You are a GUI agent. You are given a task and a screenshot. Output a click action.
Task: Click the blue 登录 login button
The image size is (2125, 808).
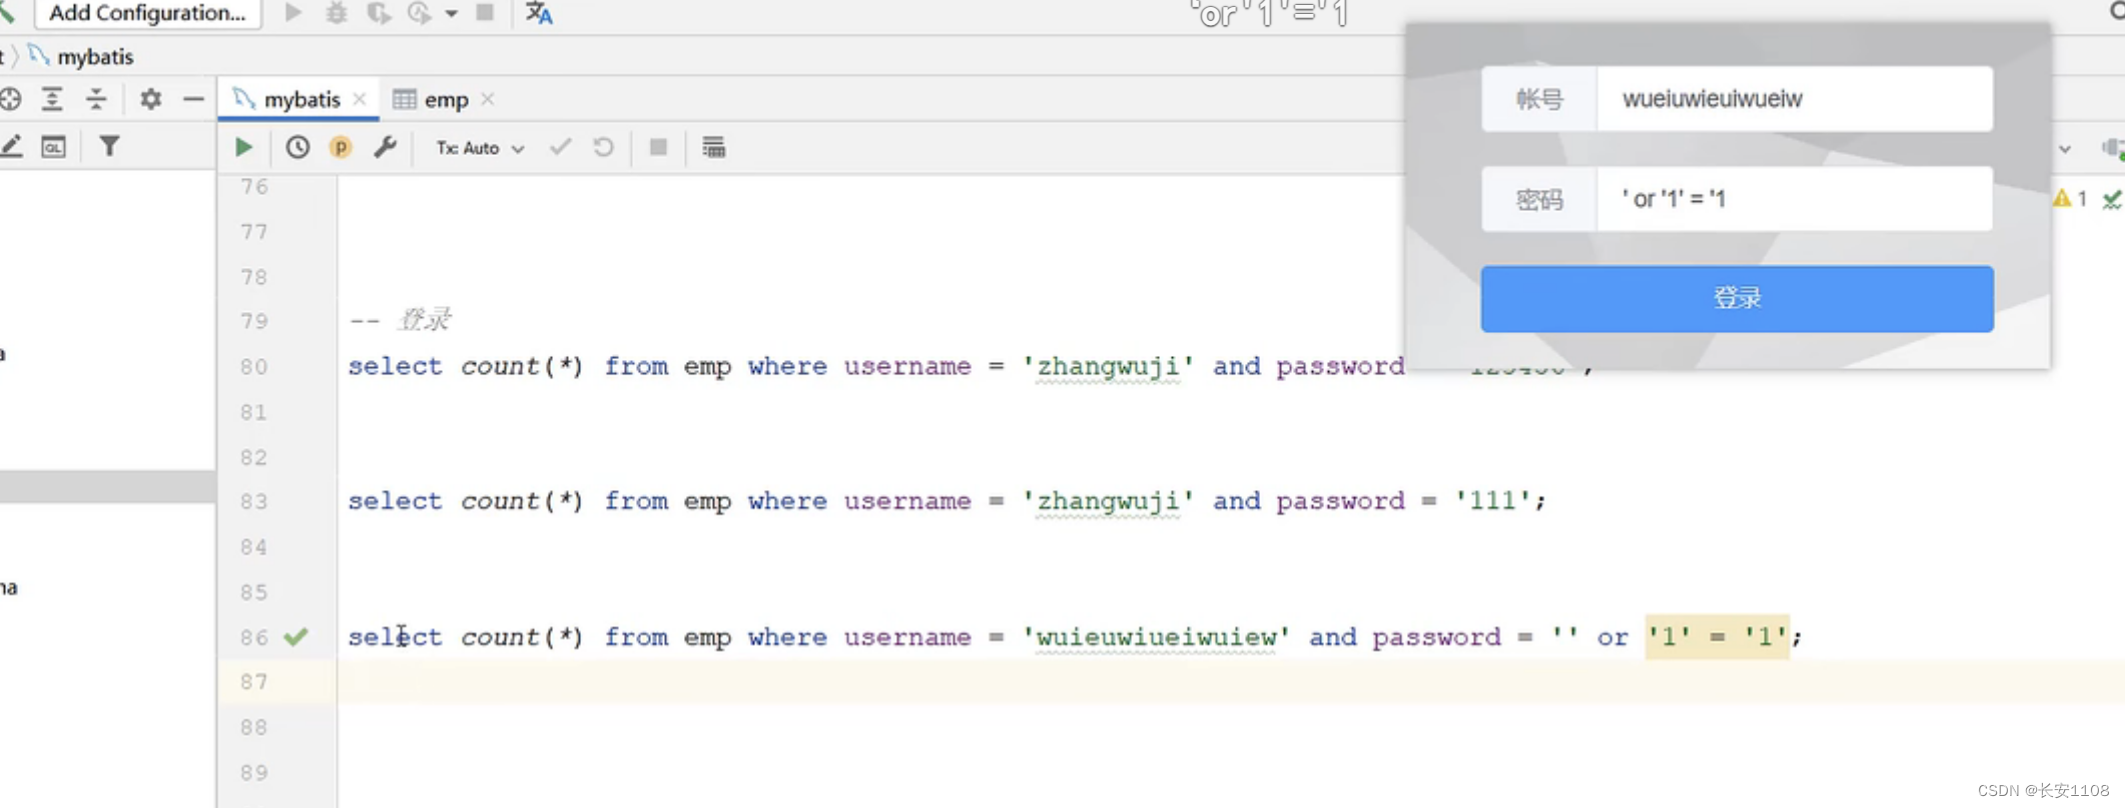coord(1737,298)
